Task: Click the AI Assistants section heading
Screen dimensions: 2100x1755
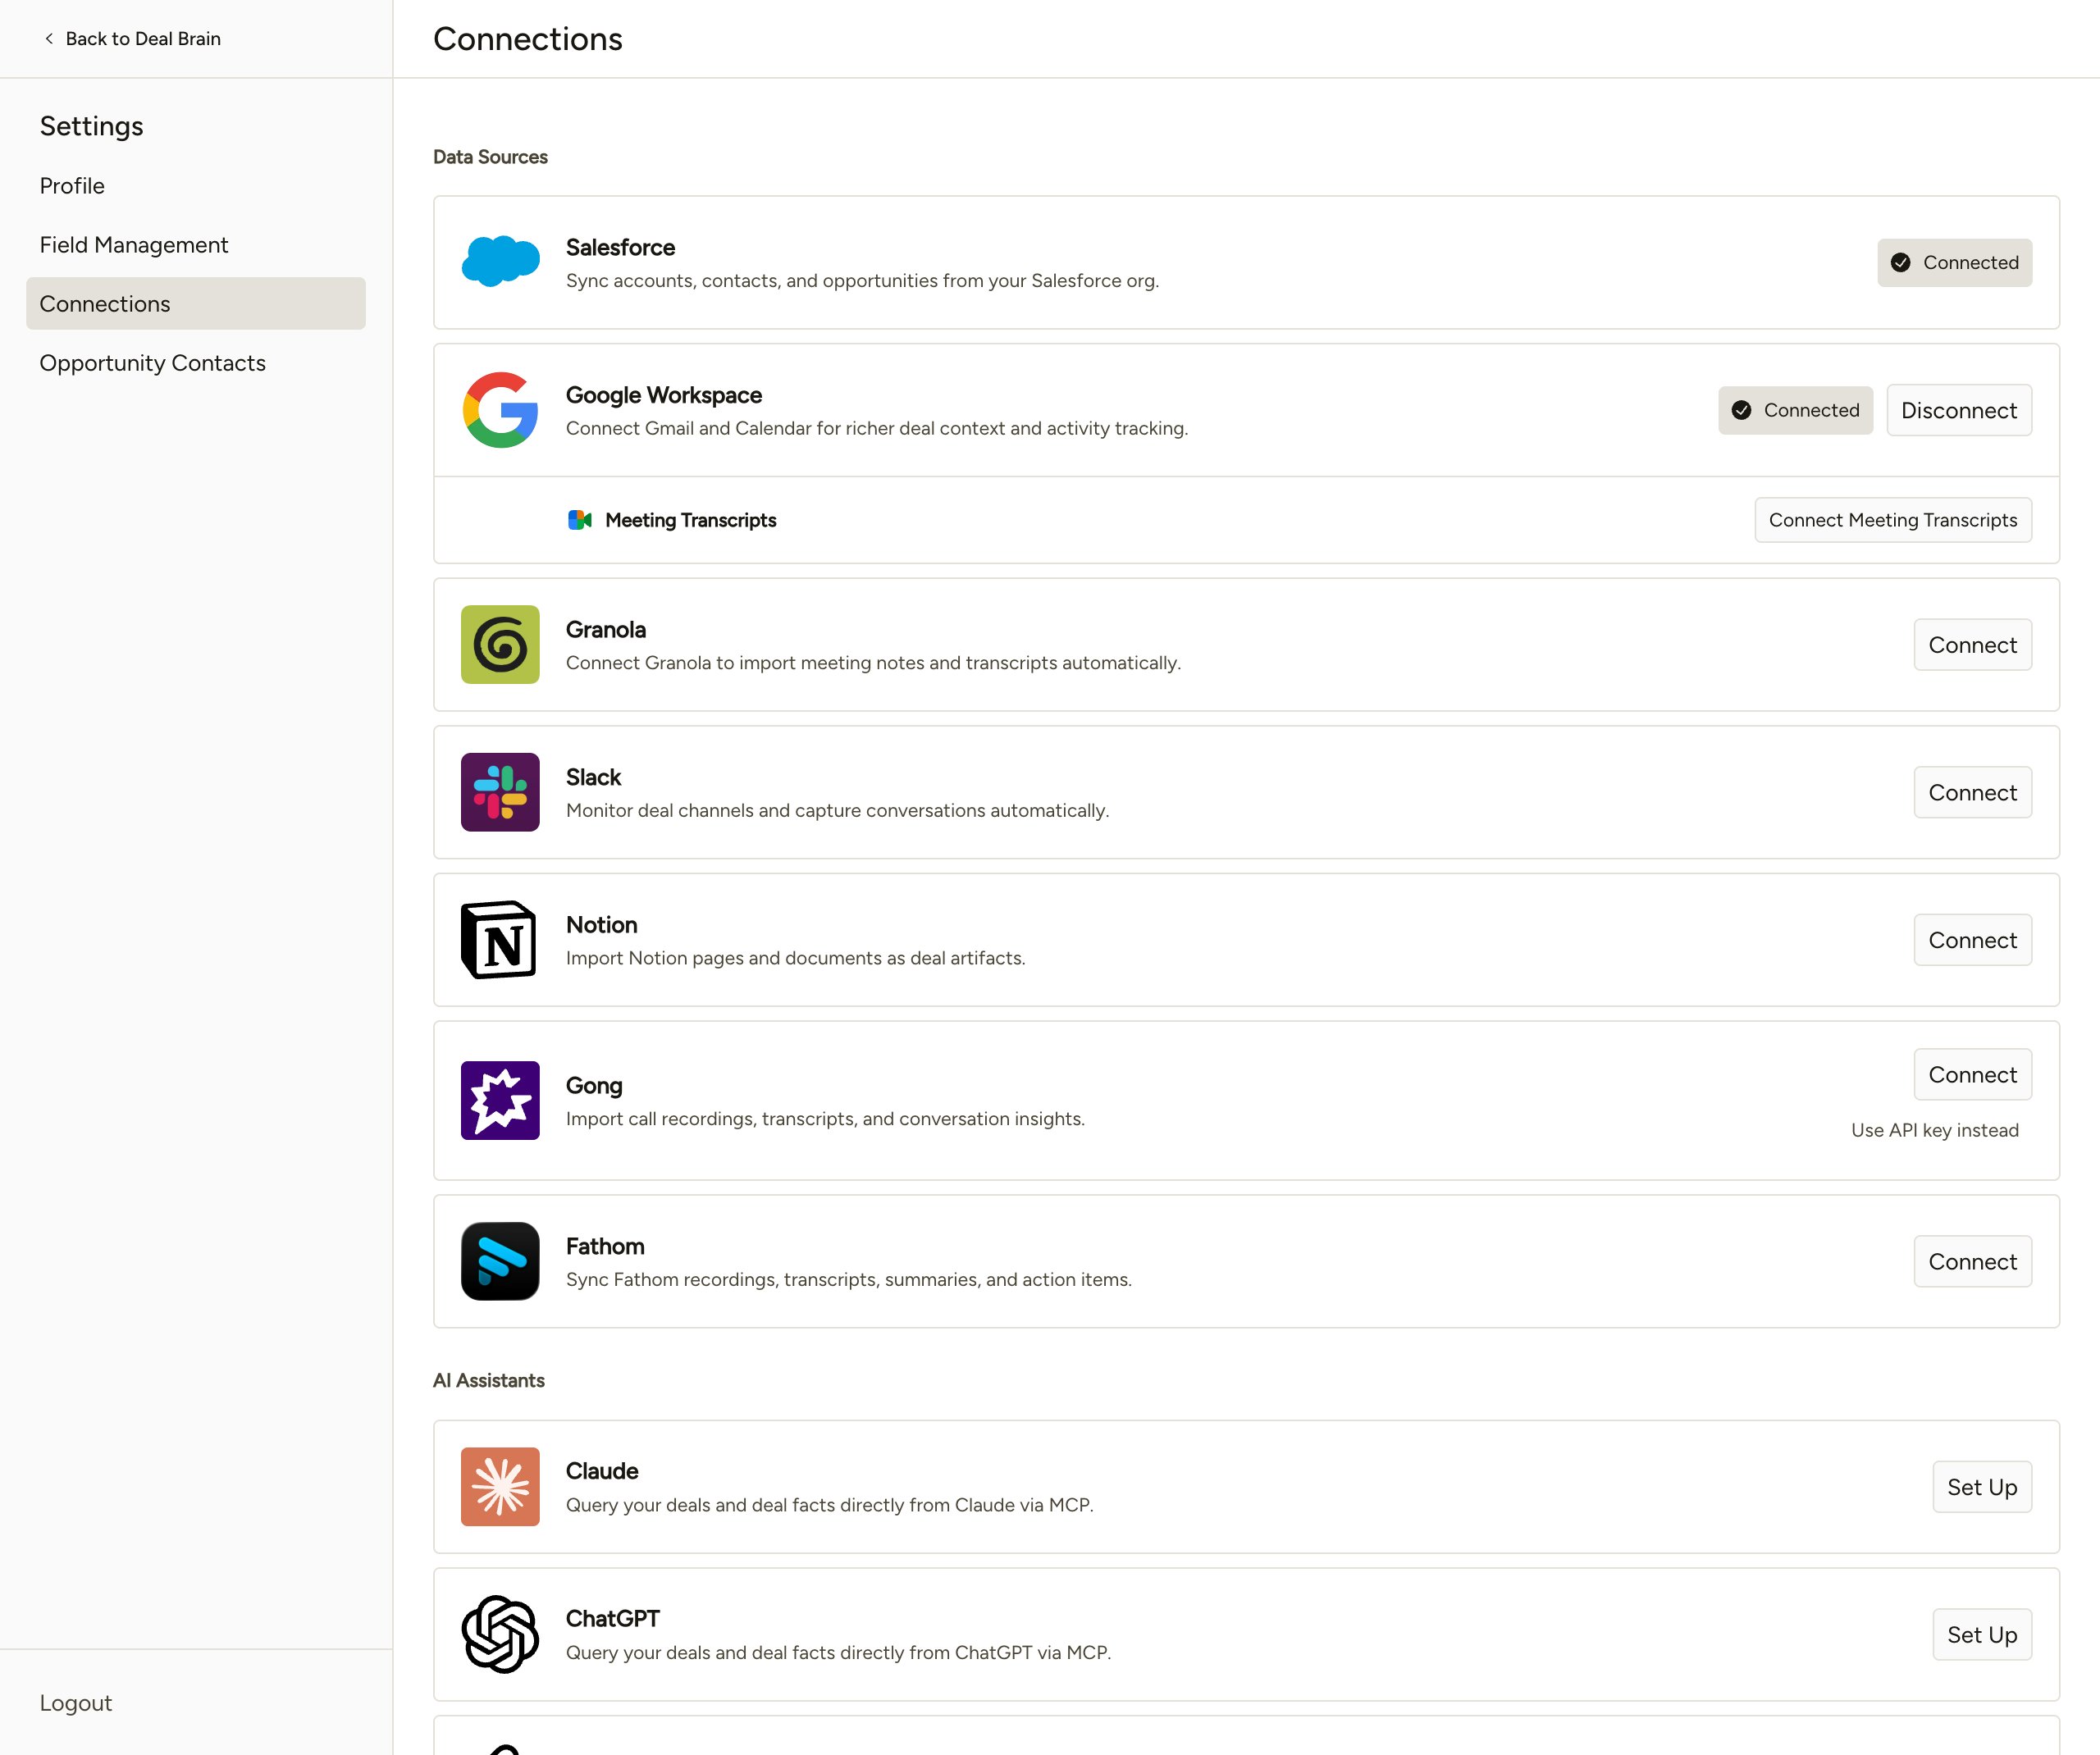Action: 489,1380
